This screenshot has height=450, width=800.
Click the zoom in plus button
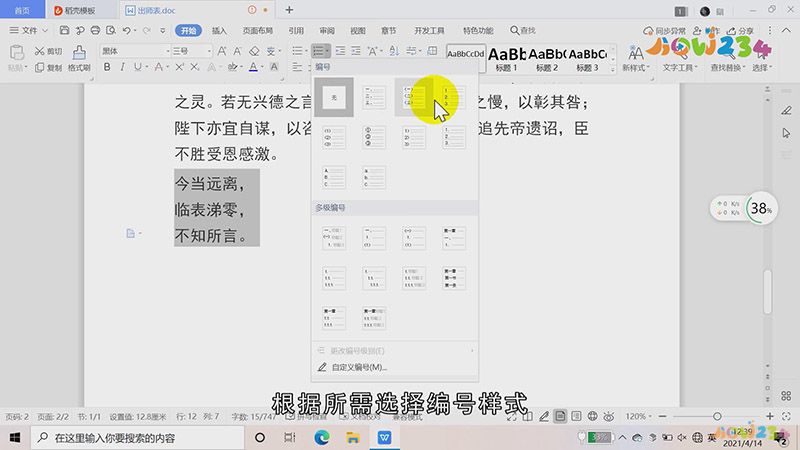point(770,416)
